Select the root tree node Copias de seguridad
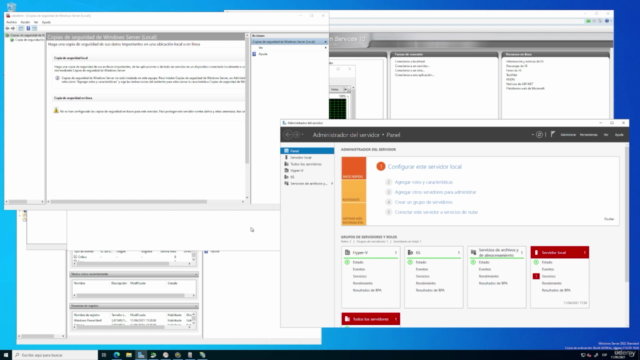 coord(25,35)
